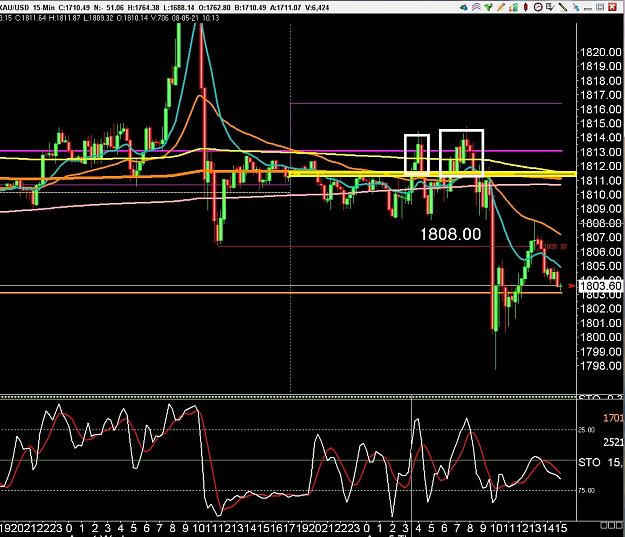
Task: Click the A:1711.07 ask value
Action: tap(286, 8)
